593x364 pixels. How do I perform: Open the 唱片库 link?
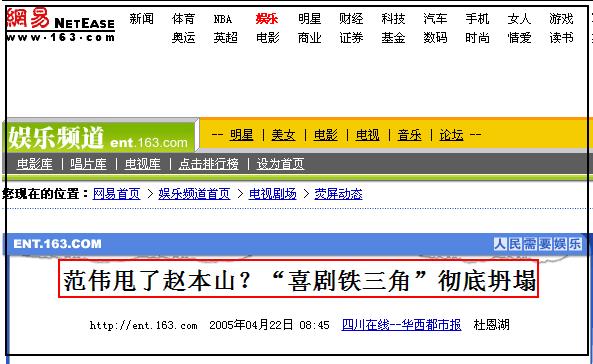click(88, 164)
